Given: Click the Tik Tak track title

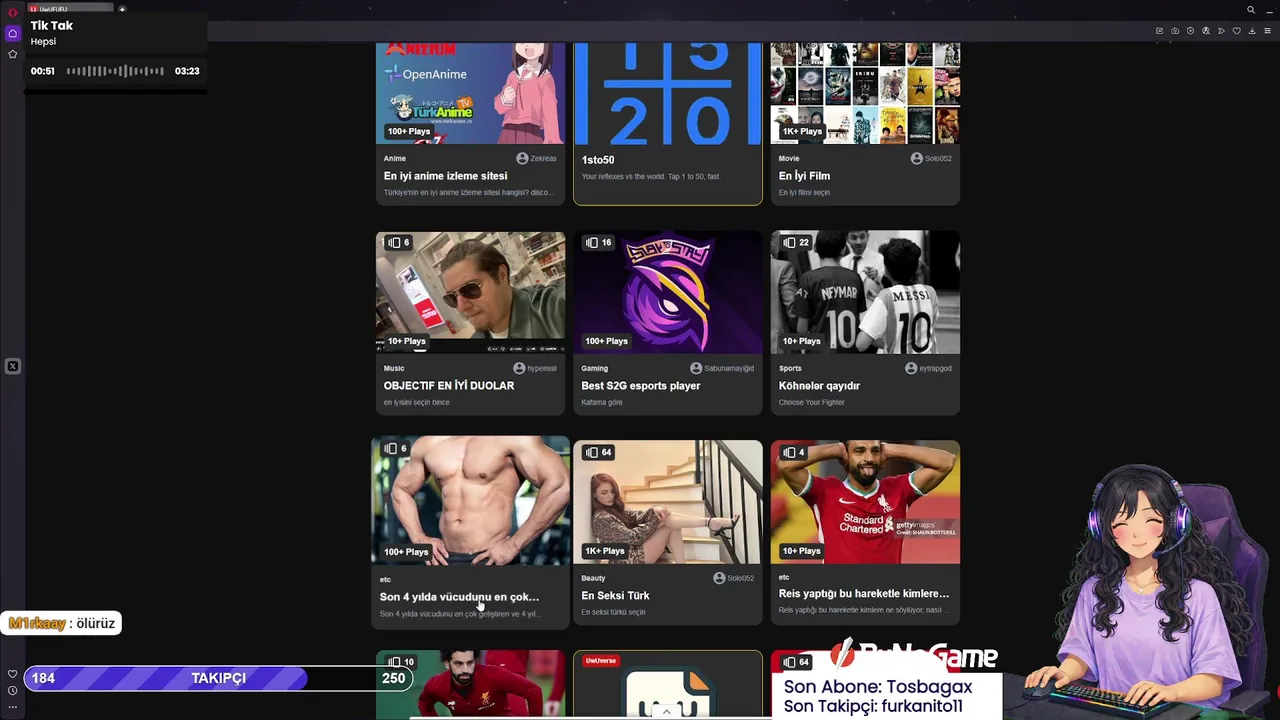Looking at the screenshot, I should (51, 26).
